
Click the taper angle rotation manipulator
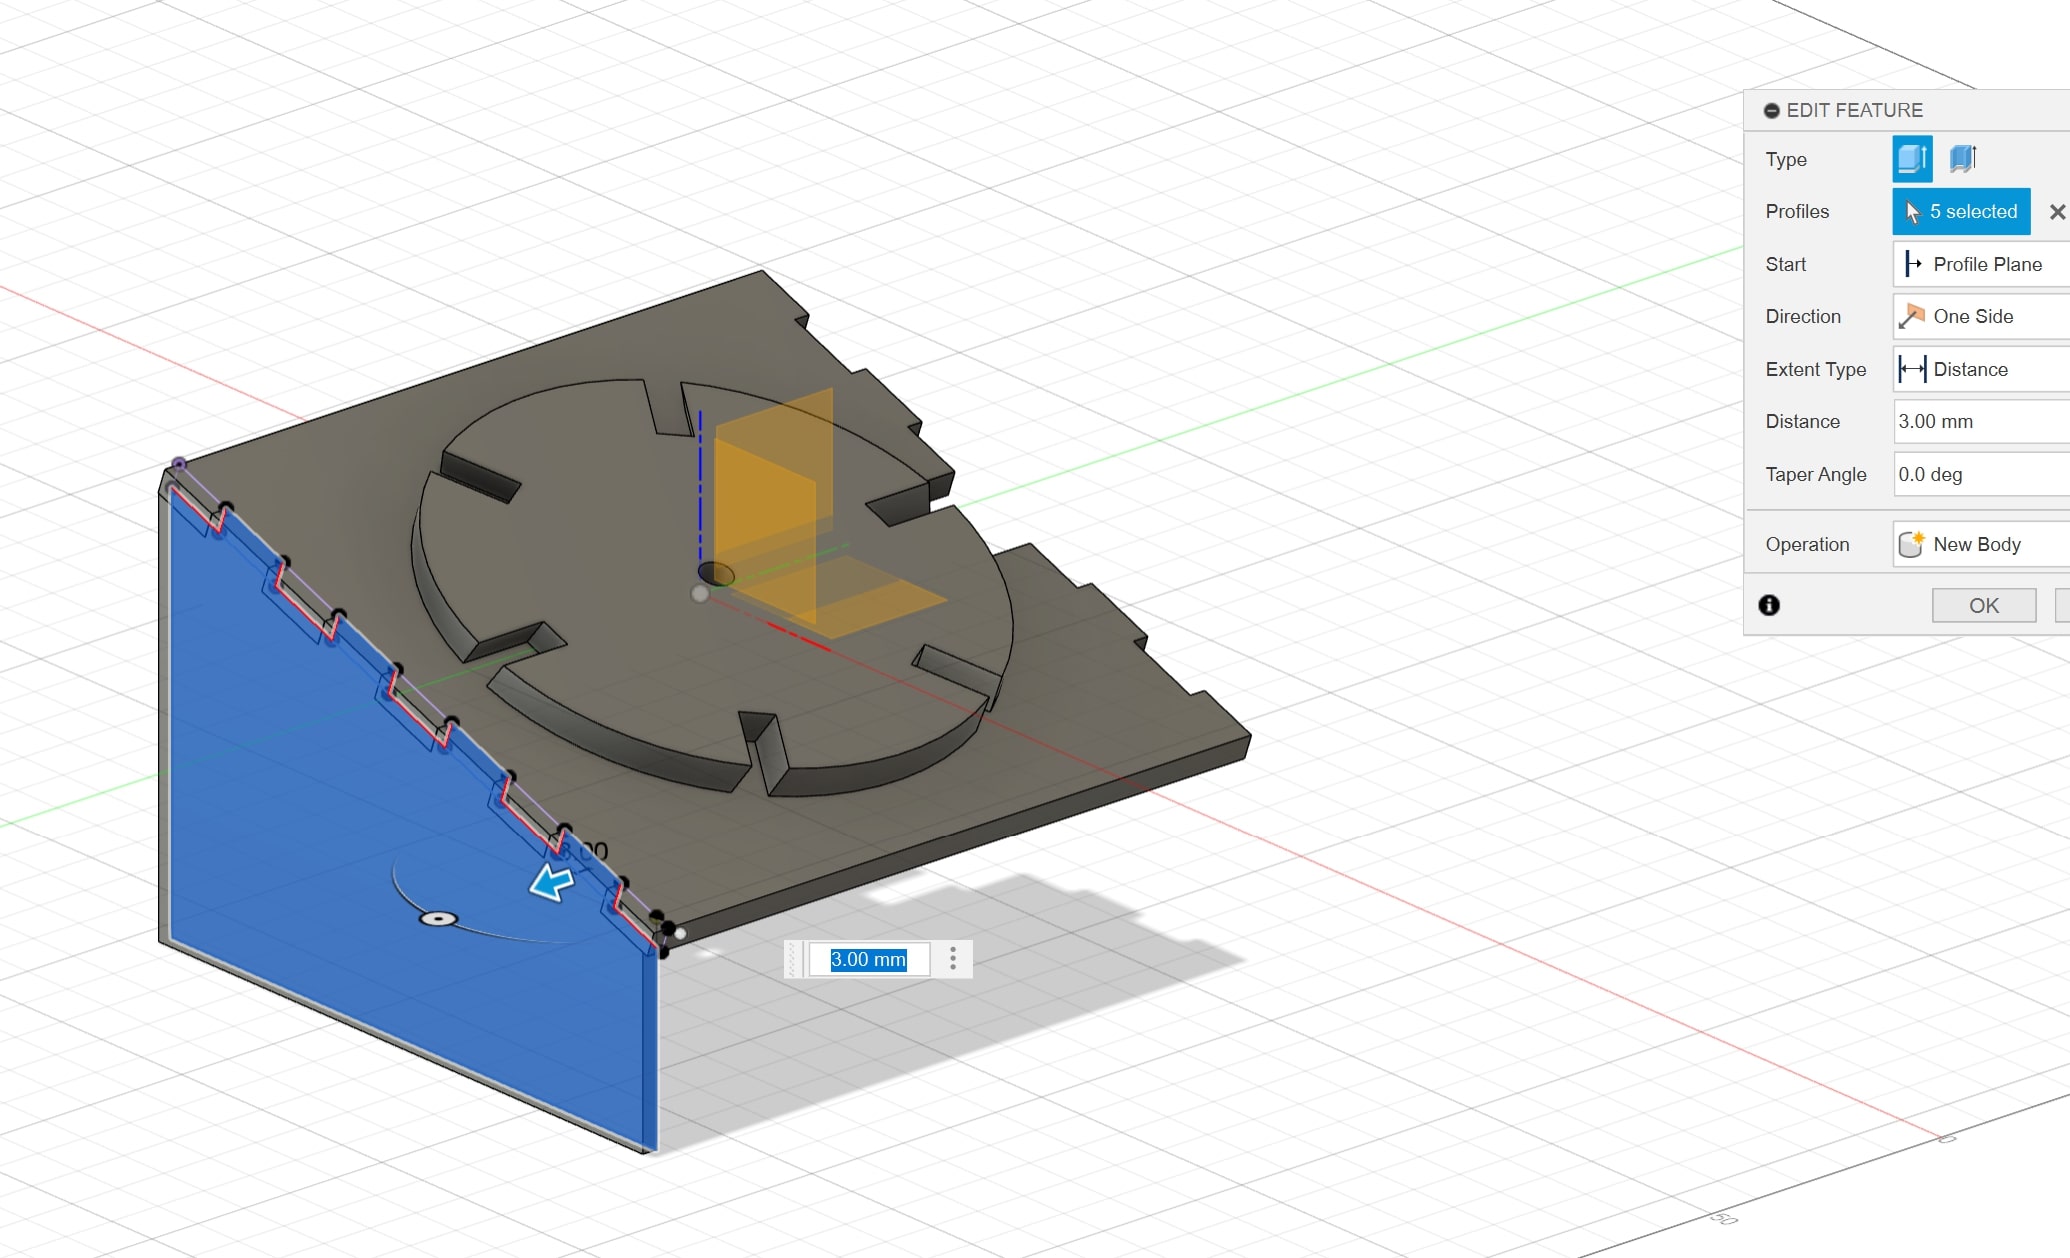438,919
